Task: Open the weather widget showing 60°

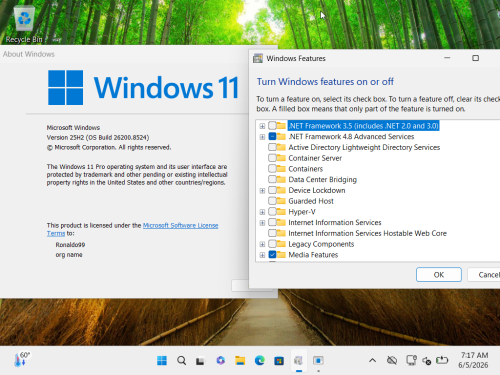Action: click(22, 360)
